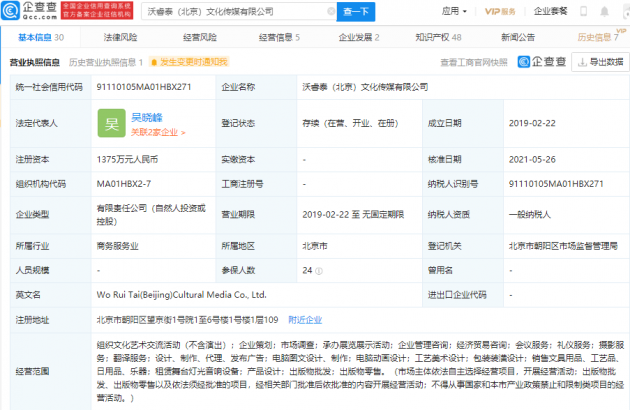This screenshot has height=410, width=630.
Task: Click the 经营范围 row label
Action: pos(32,371)
